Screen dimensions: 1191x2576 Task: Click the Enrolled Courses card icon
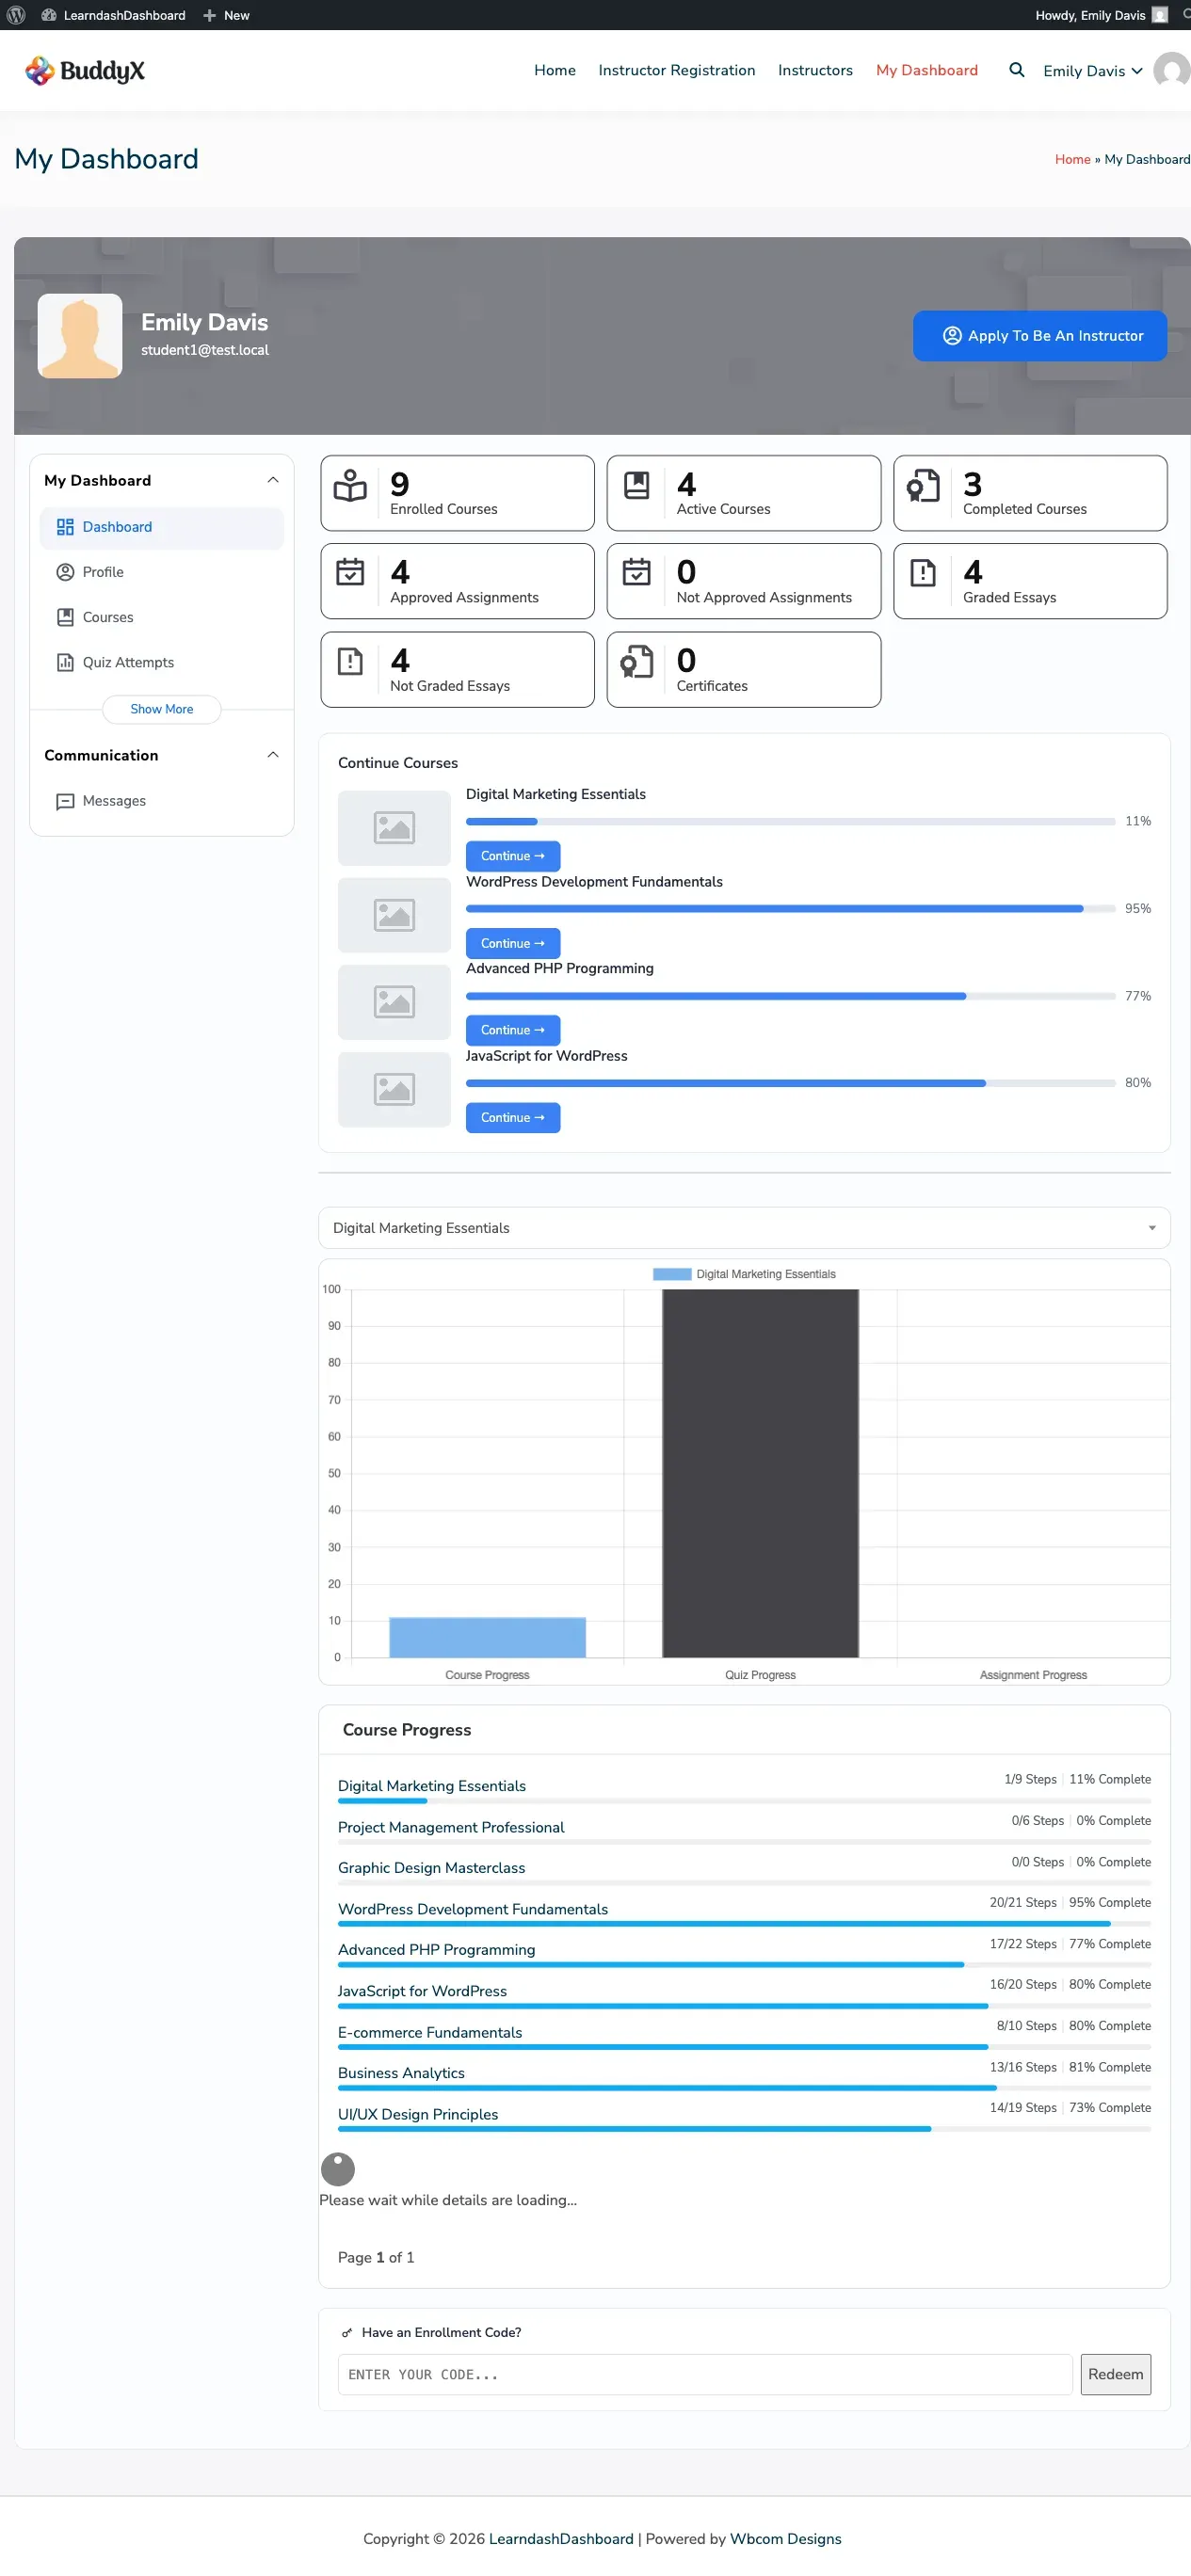point(350,486)
